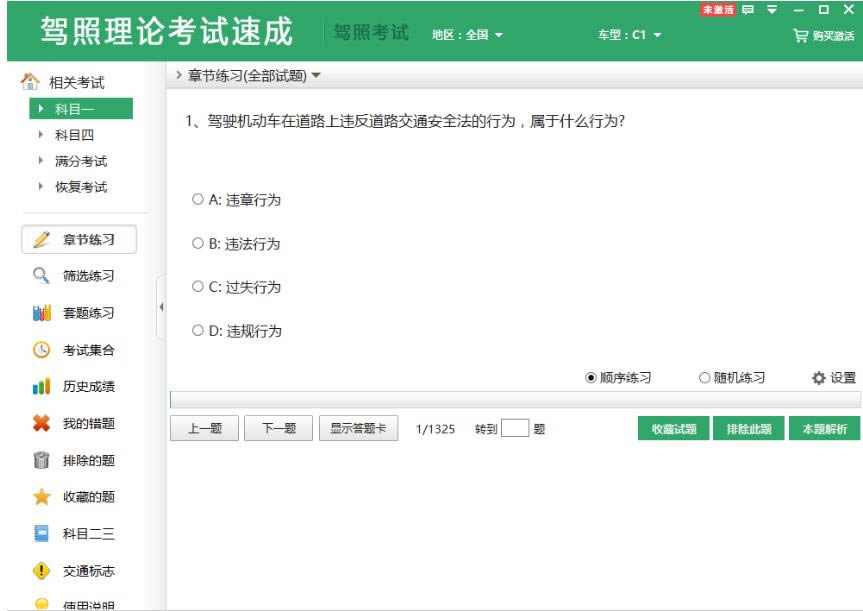The image size is (863, 611).
Task: Click the pencil icon for 章节练习
Action: 42,239
